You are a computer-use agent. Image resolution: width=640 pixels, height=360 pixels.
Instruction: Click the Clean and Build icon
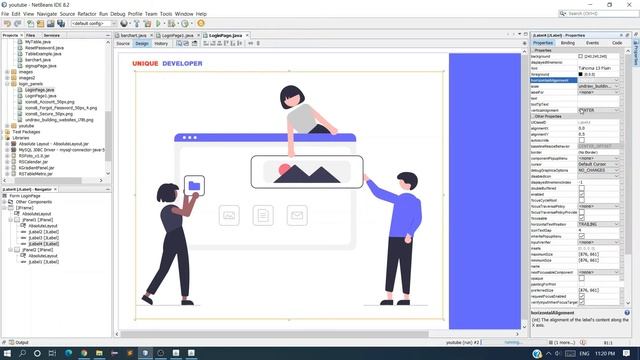pos(147,24)
